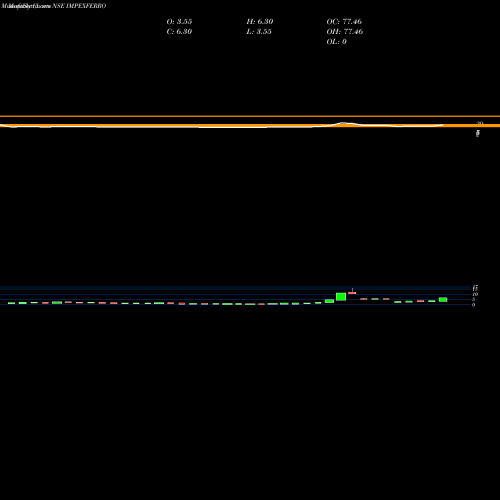Select the close value C: 6.30
This screenshot has height=500, width=500.
click(x=179, y=31)
